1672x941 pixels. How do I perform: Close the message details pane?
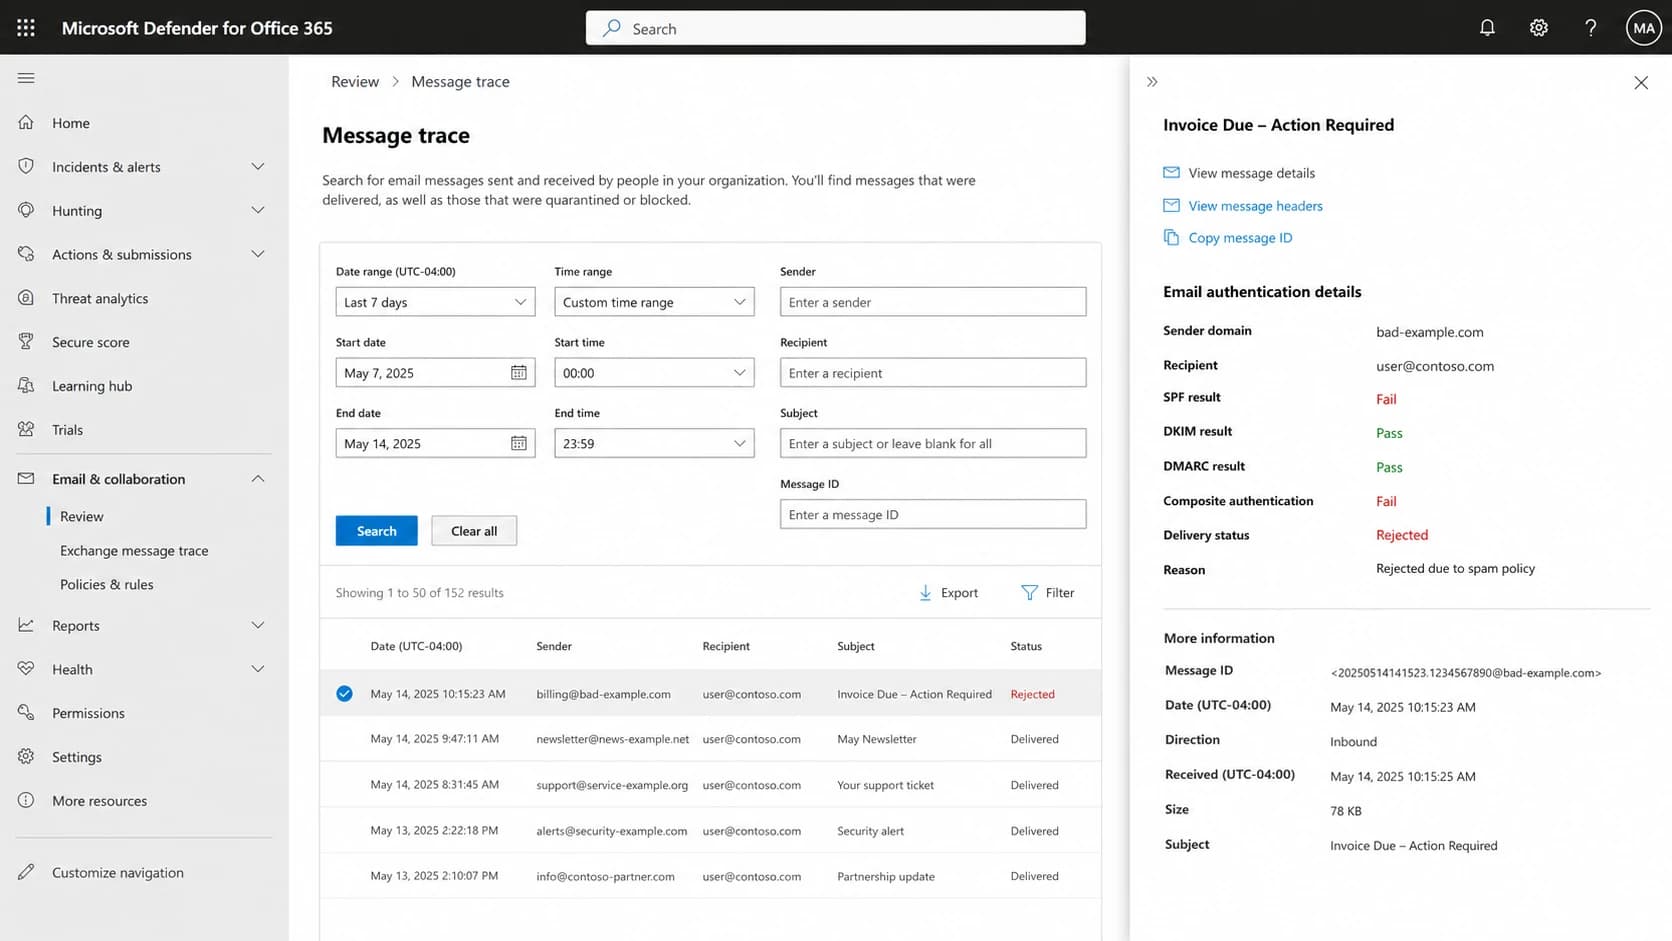[x=1641, y=82]
